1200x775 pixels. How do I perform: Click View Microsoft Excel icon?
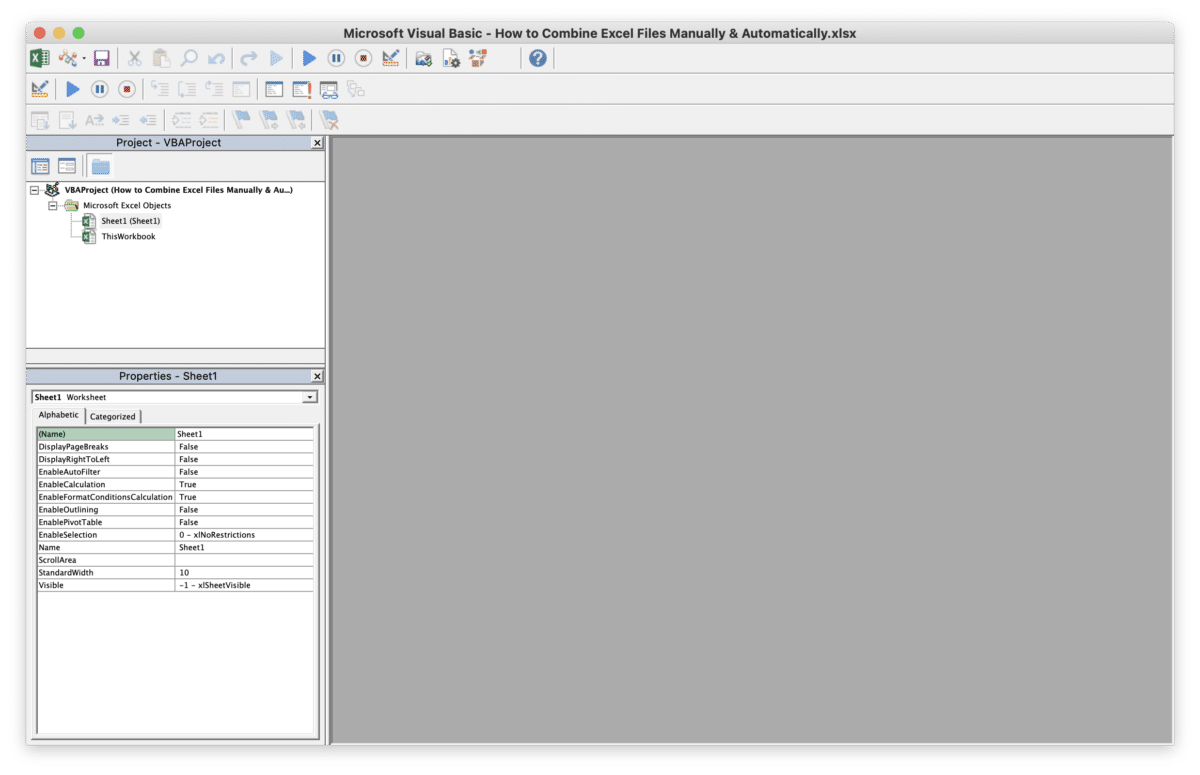[x=40, y=58]
